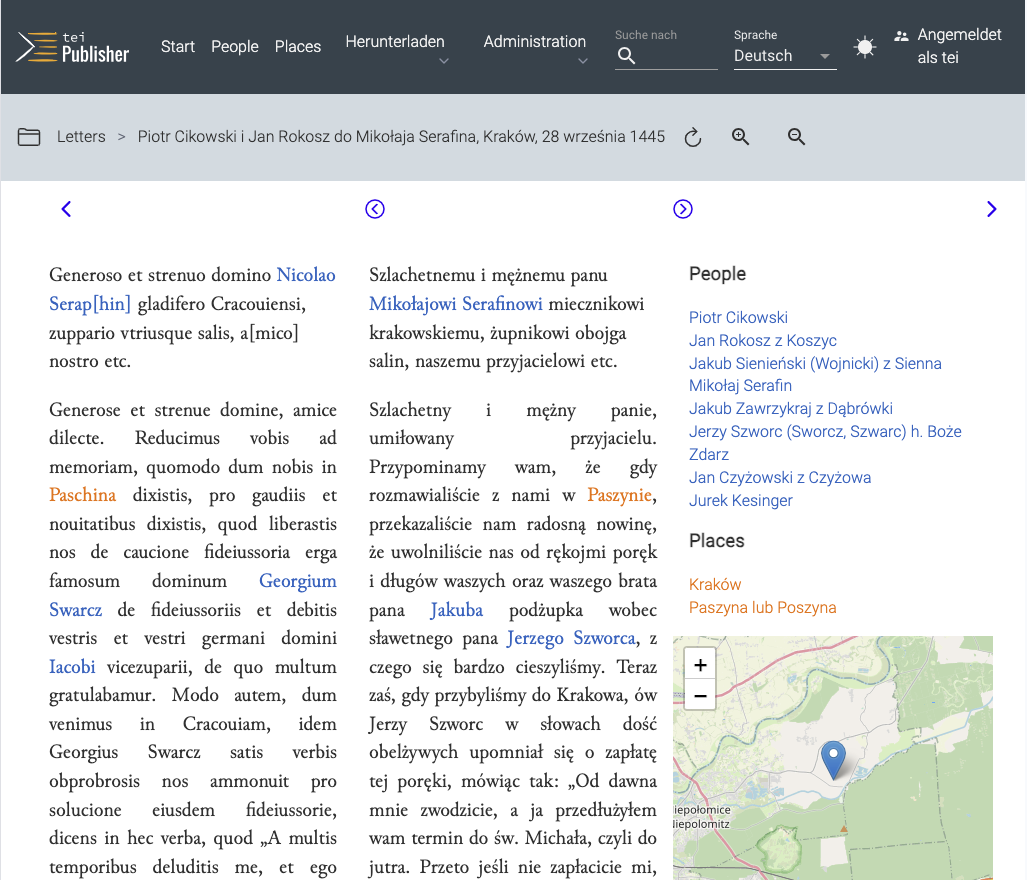Click the Suche nach search field
Screen dimensions: 1027x880
point(676,56)
